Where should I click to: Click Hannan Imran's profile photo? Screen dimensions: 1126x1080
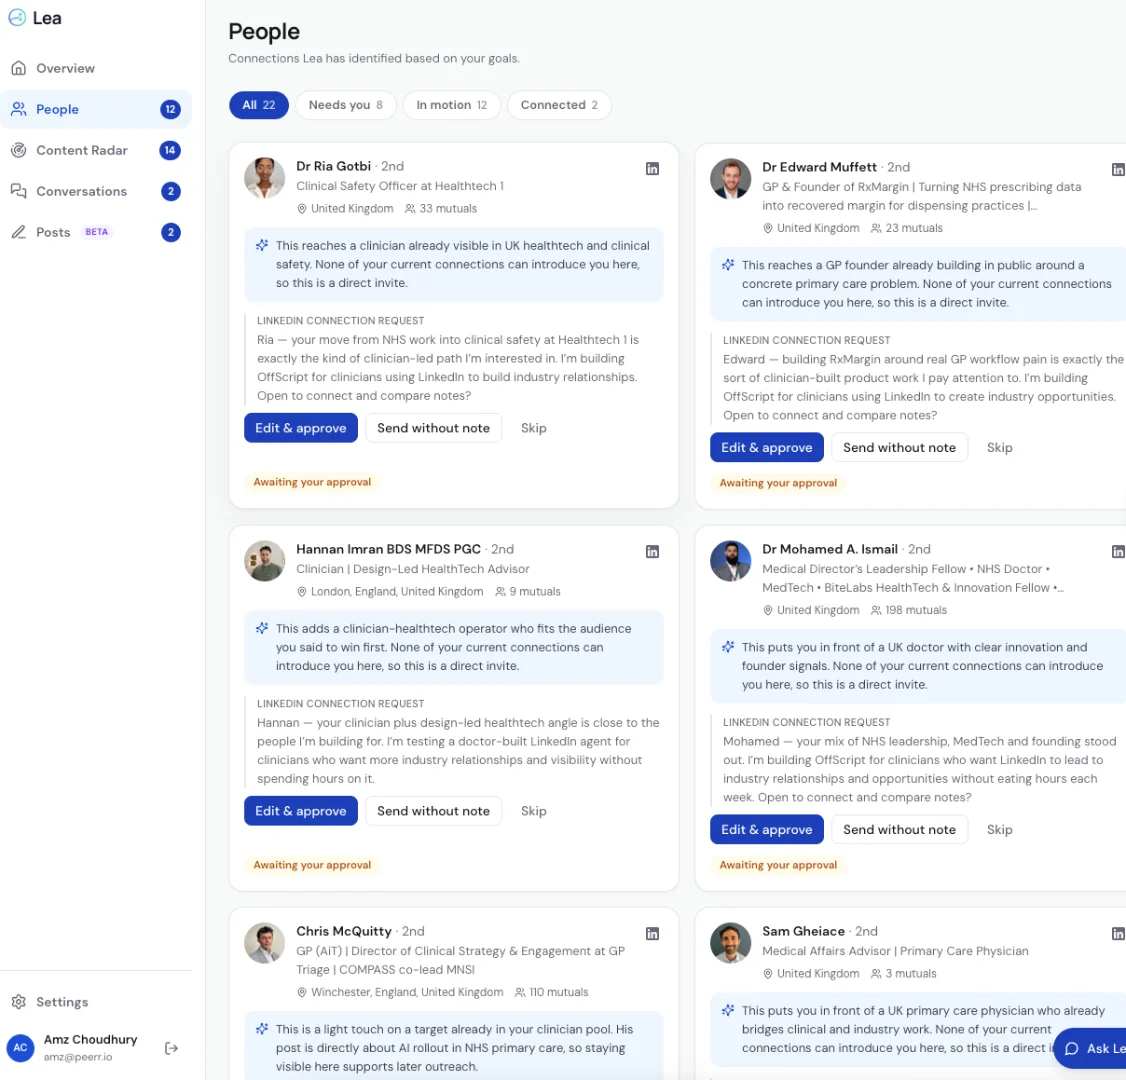coord(264,561)
